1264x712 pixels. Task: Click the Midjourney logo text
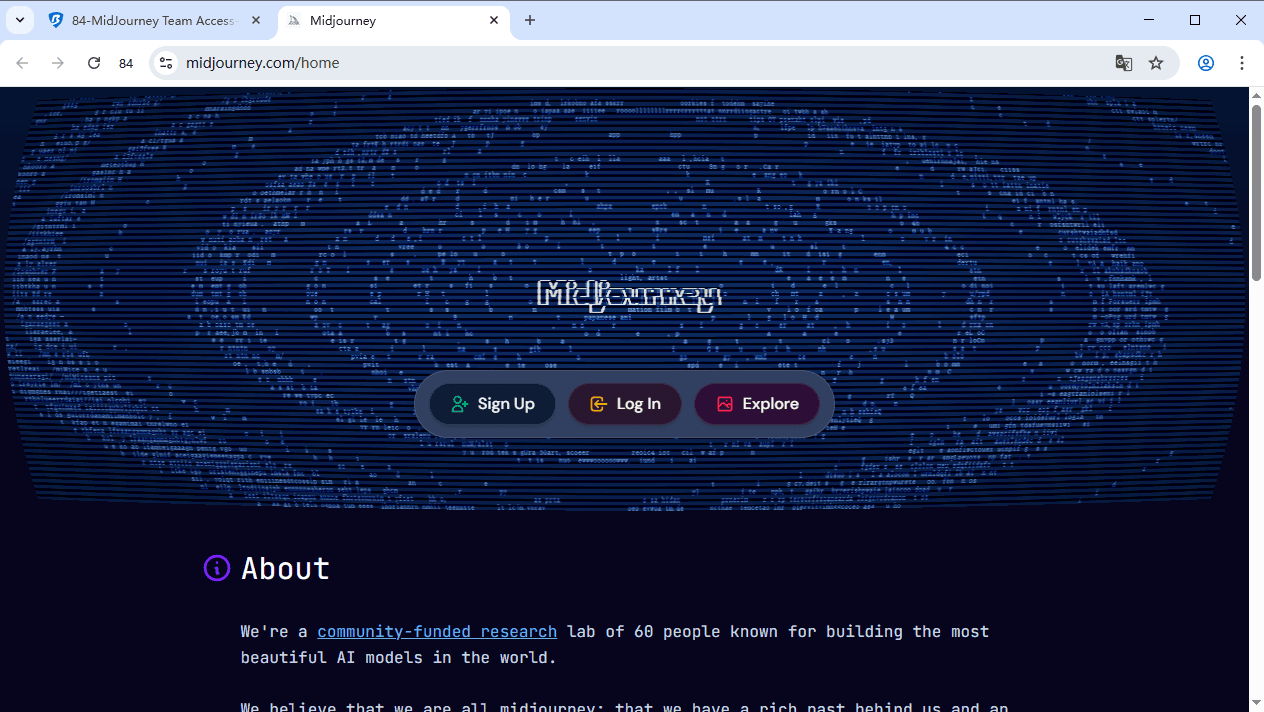pos(629,294)
